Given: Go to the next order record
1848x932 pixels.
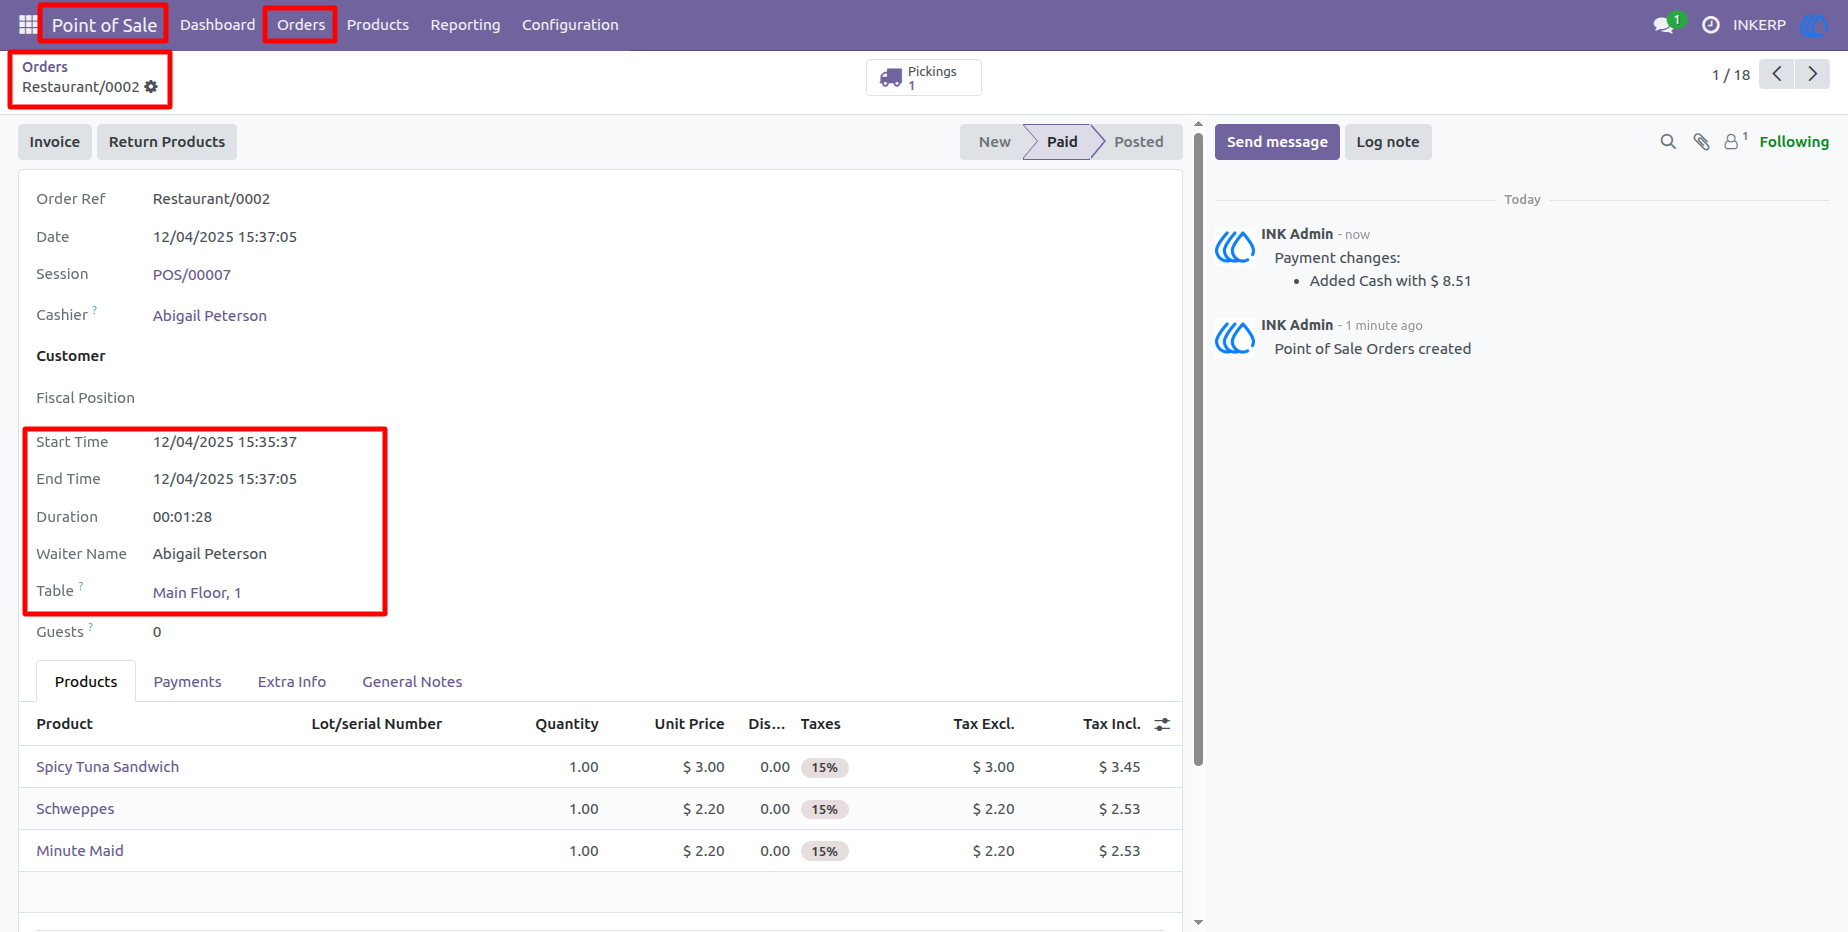Looking at the screenshot, I should 1813,74.
